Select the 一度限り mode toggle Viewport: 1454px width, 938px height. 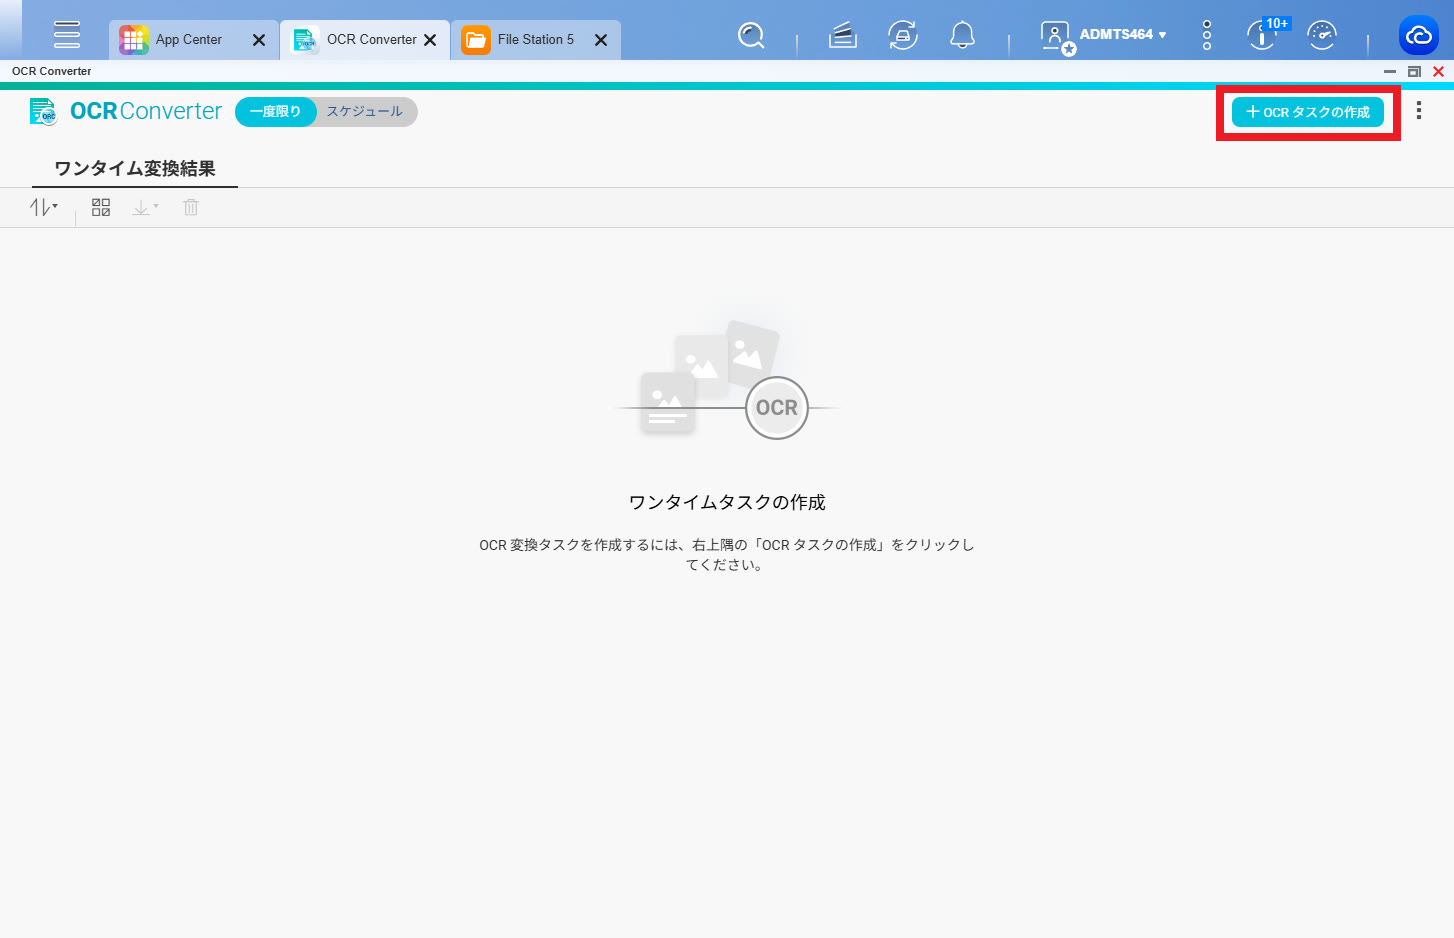tap(275, 112)
